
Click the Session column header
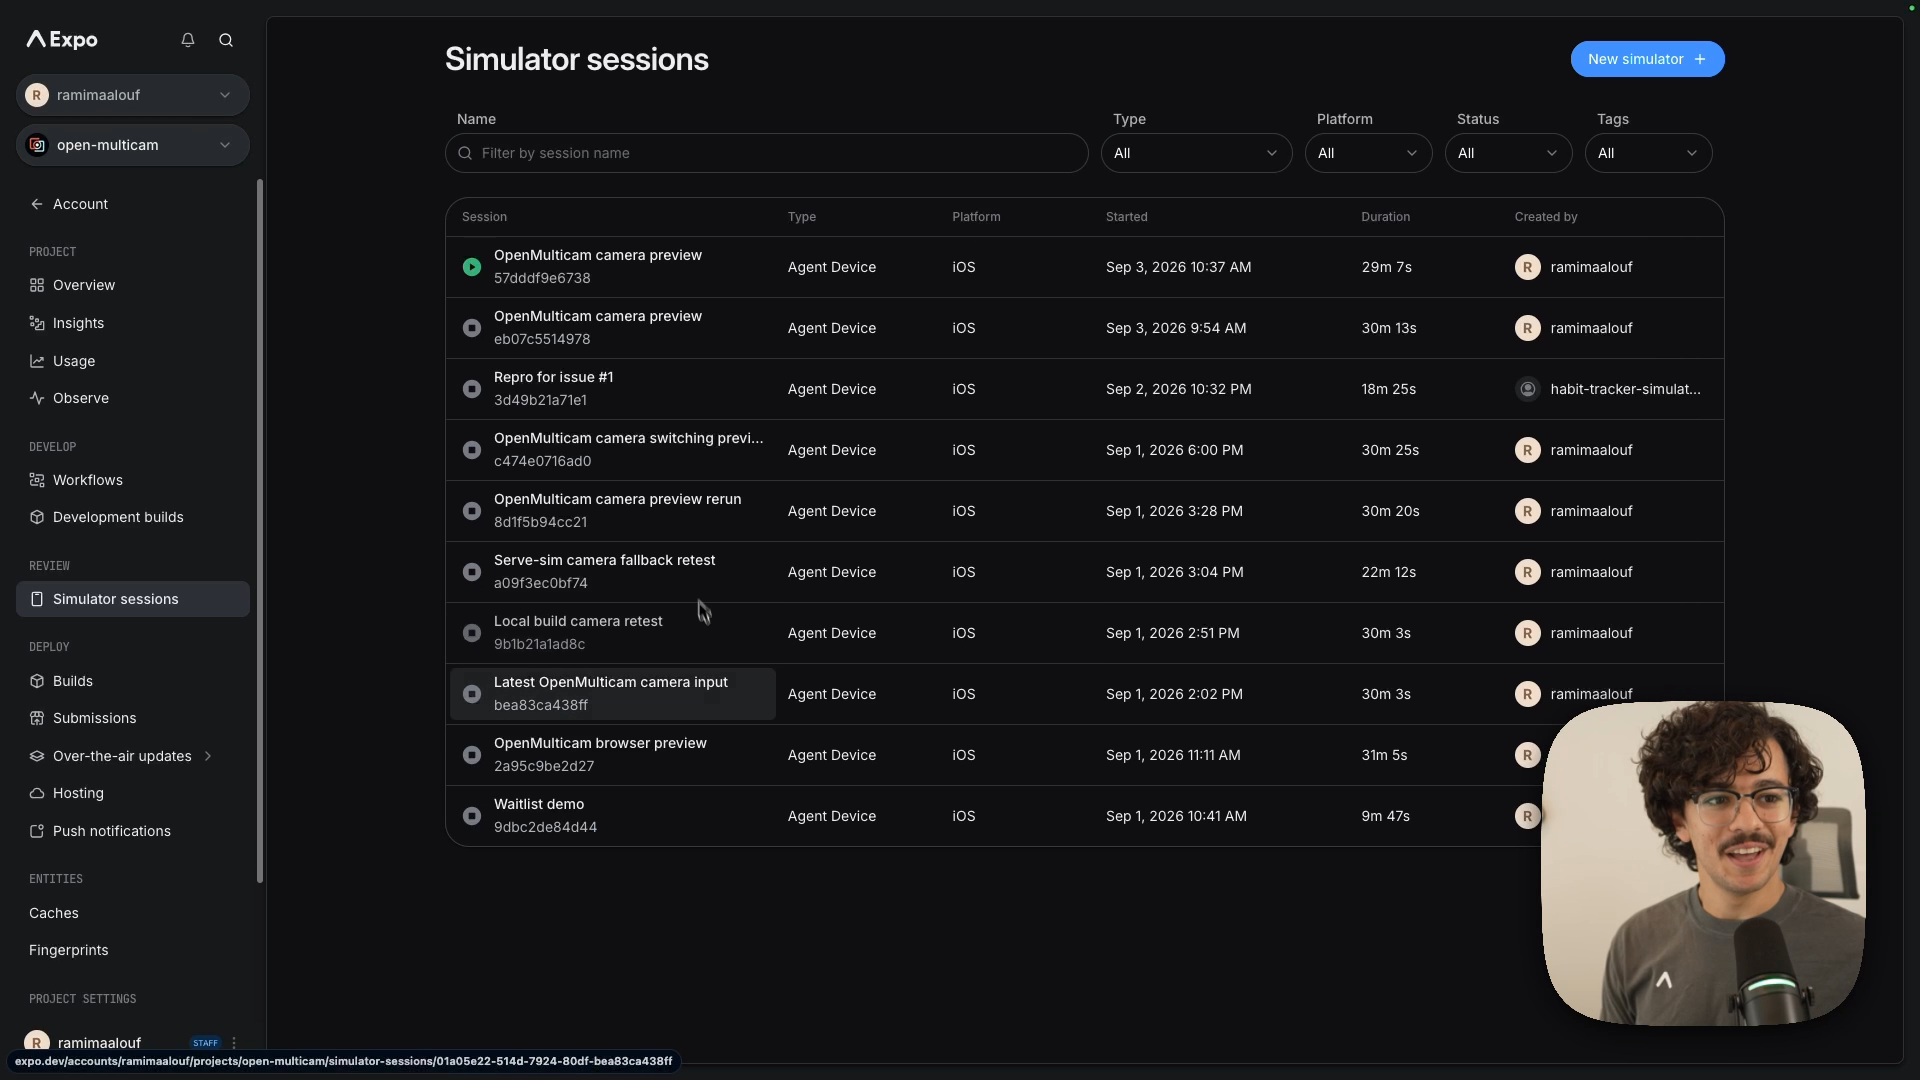point(484,217)
